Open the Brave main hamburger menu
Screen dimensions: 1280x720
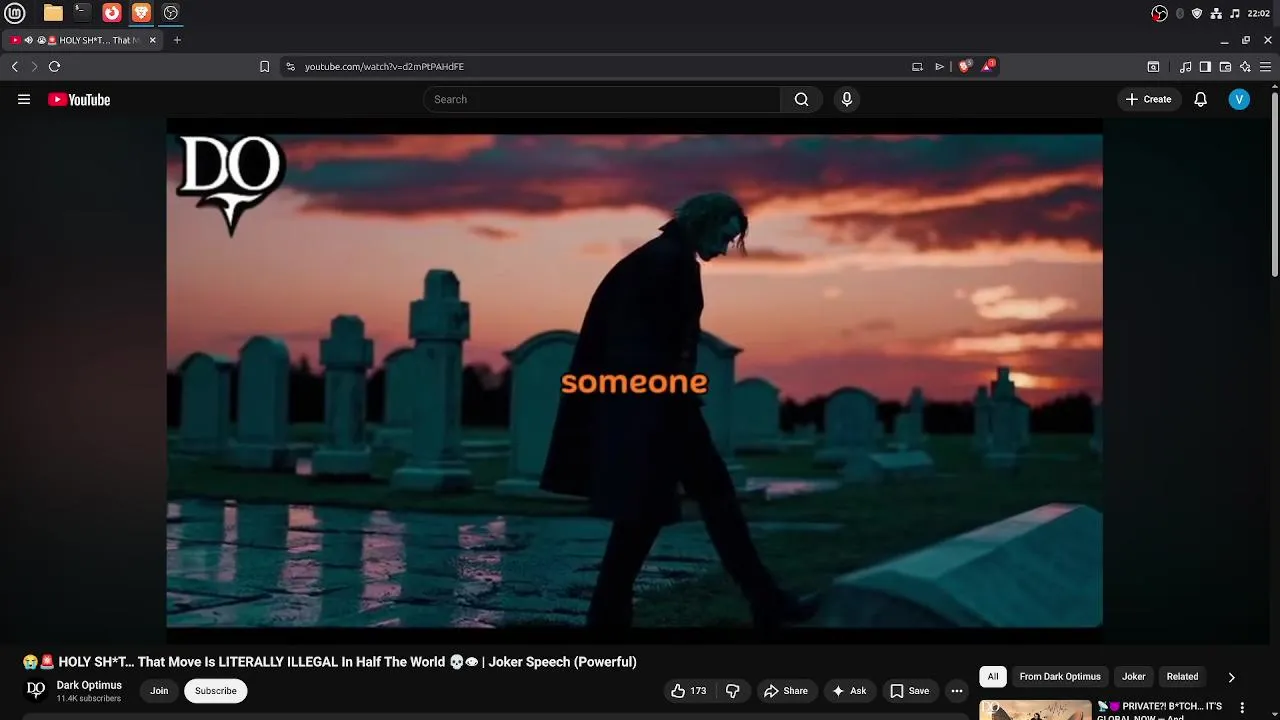coord(1266,66)
